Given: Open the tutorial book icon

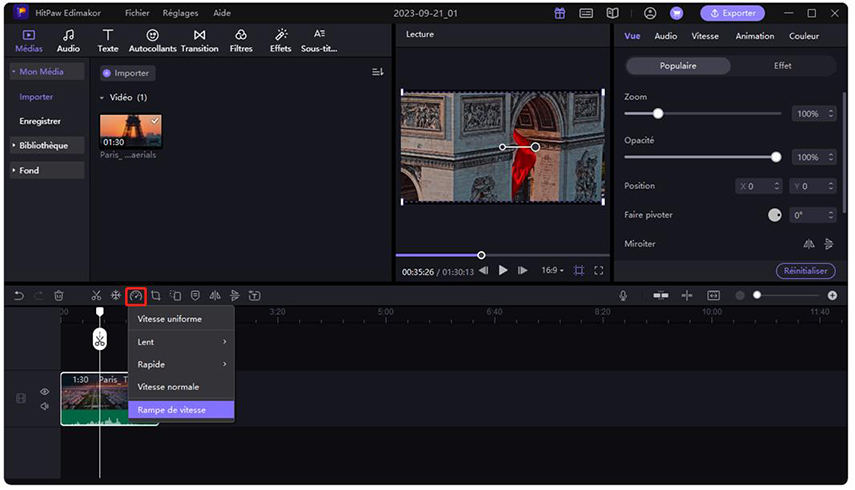Looking at the screenshot, I should (x=612, y=13).
